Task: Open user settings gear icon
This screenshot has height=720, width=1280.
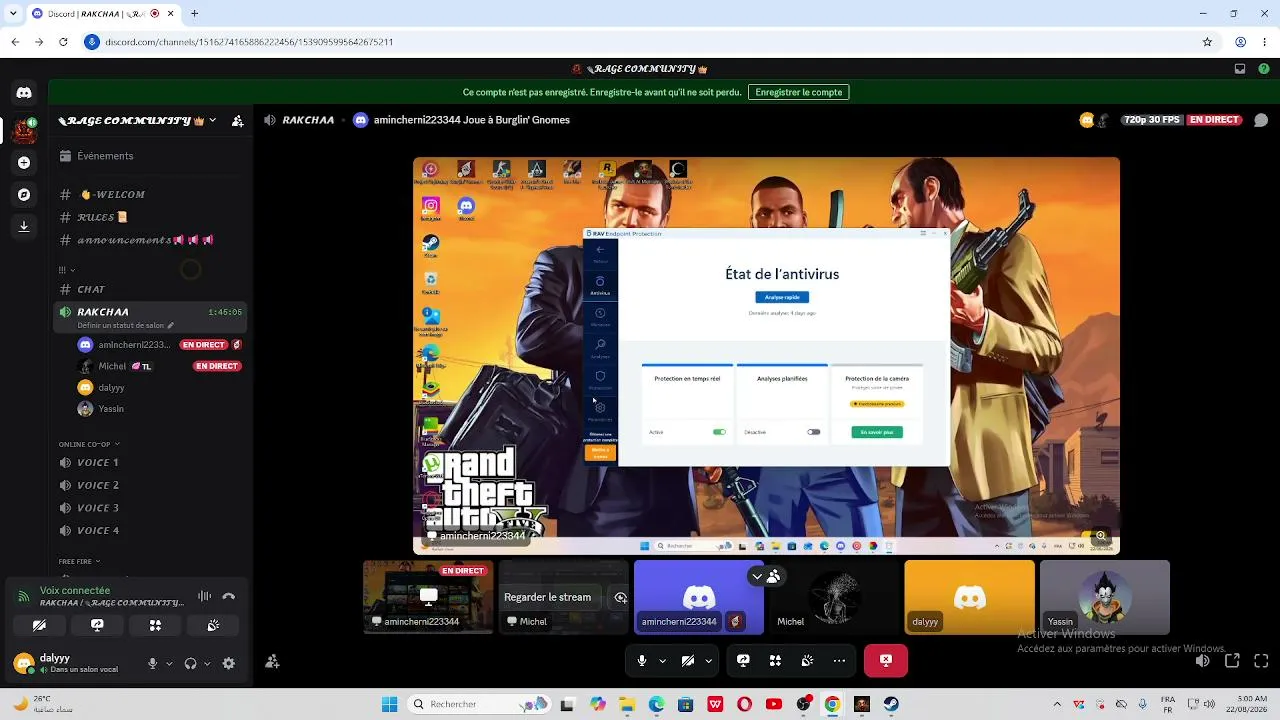Action: [x=229, y=663]
